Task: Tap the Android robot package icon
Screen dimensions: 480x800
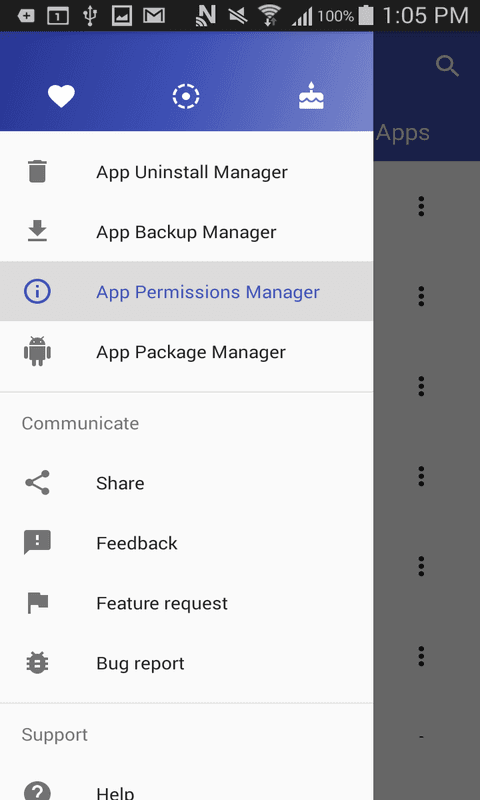Action: click(37, 352)
